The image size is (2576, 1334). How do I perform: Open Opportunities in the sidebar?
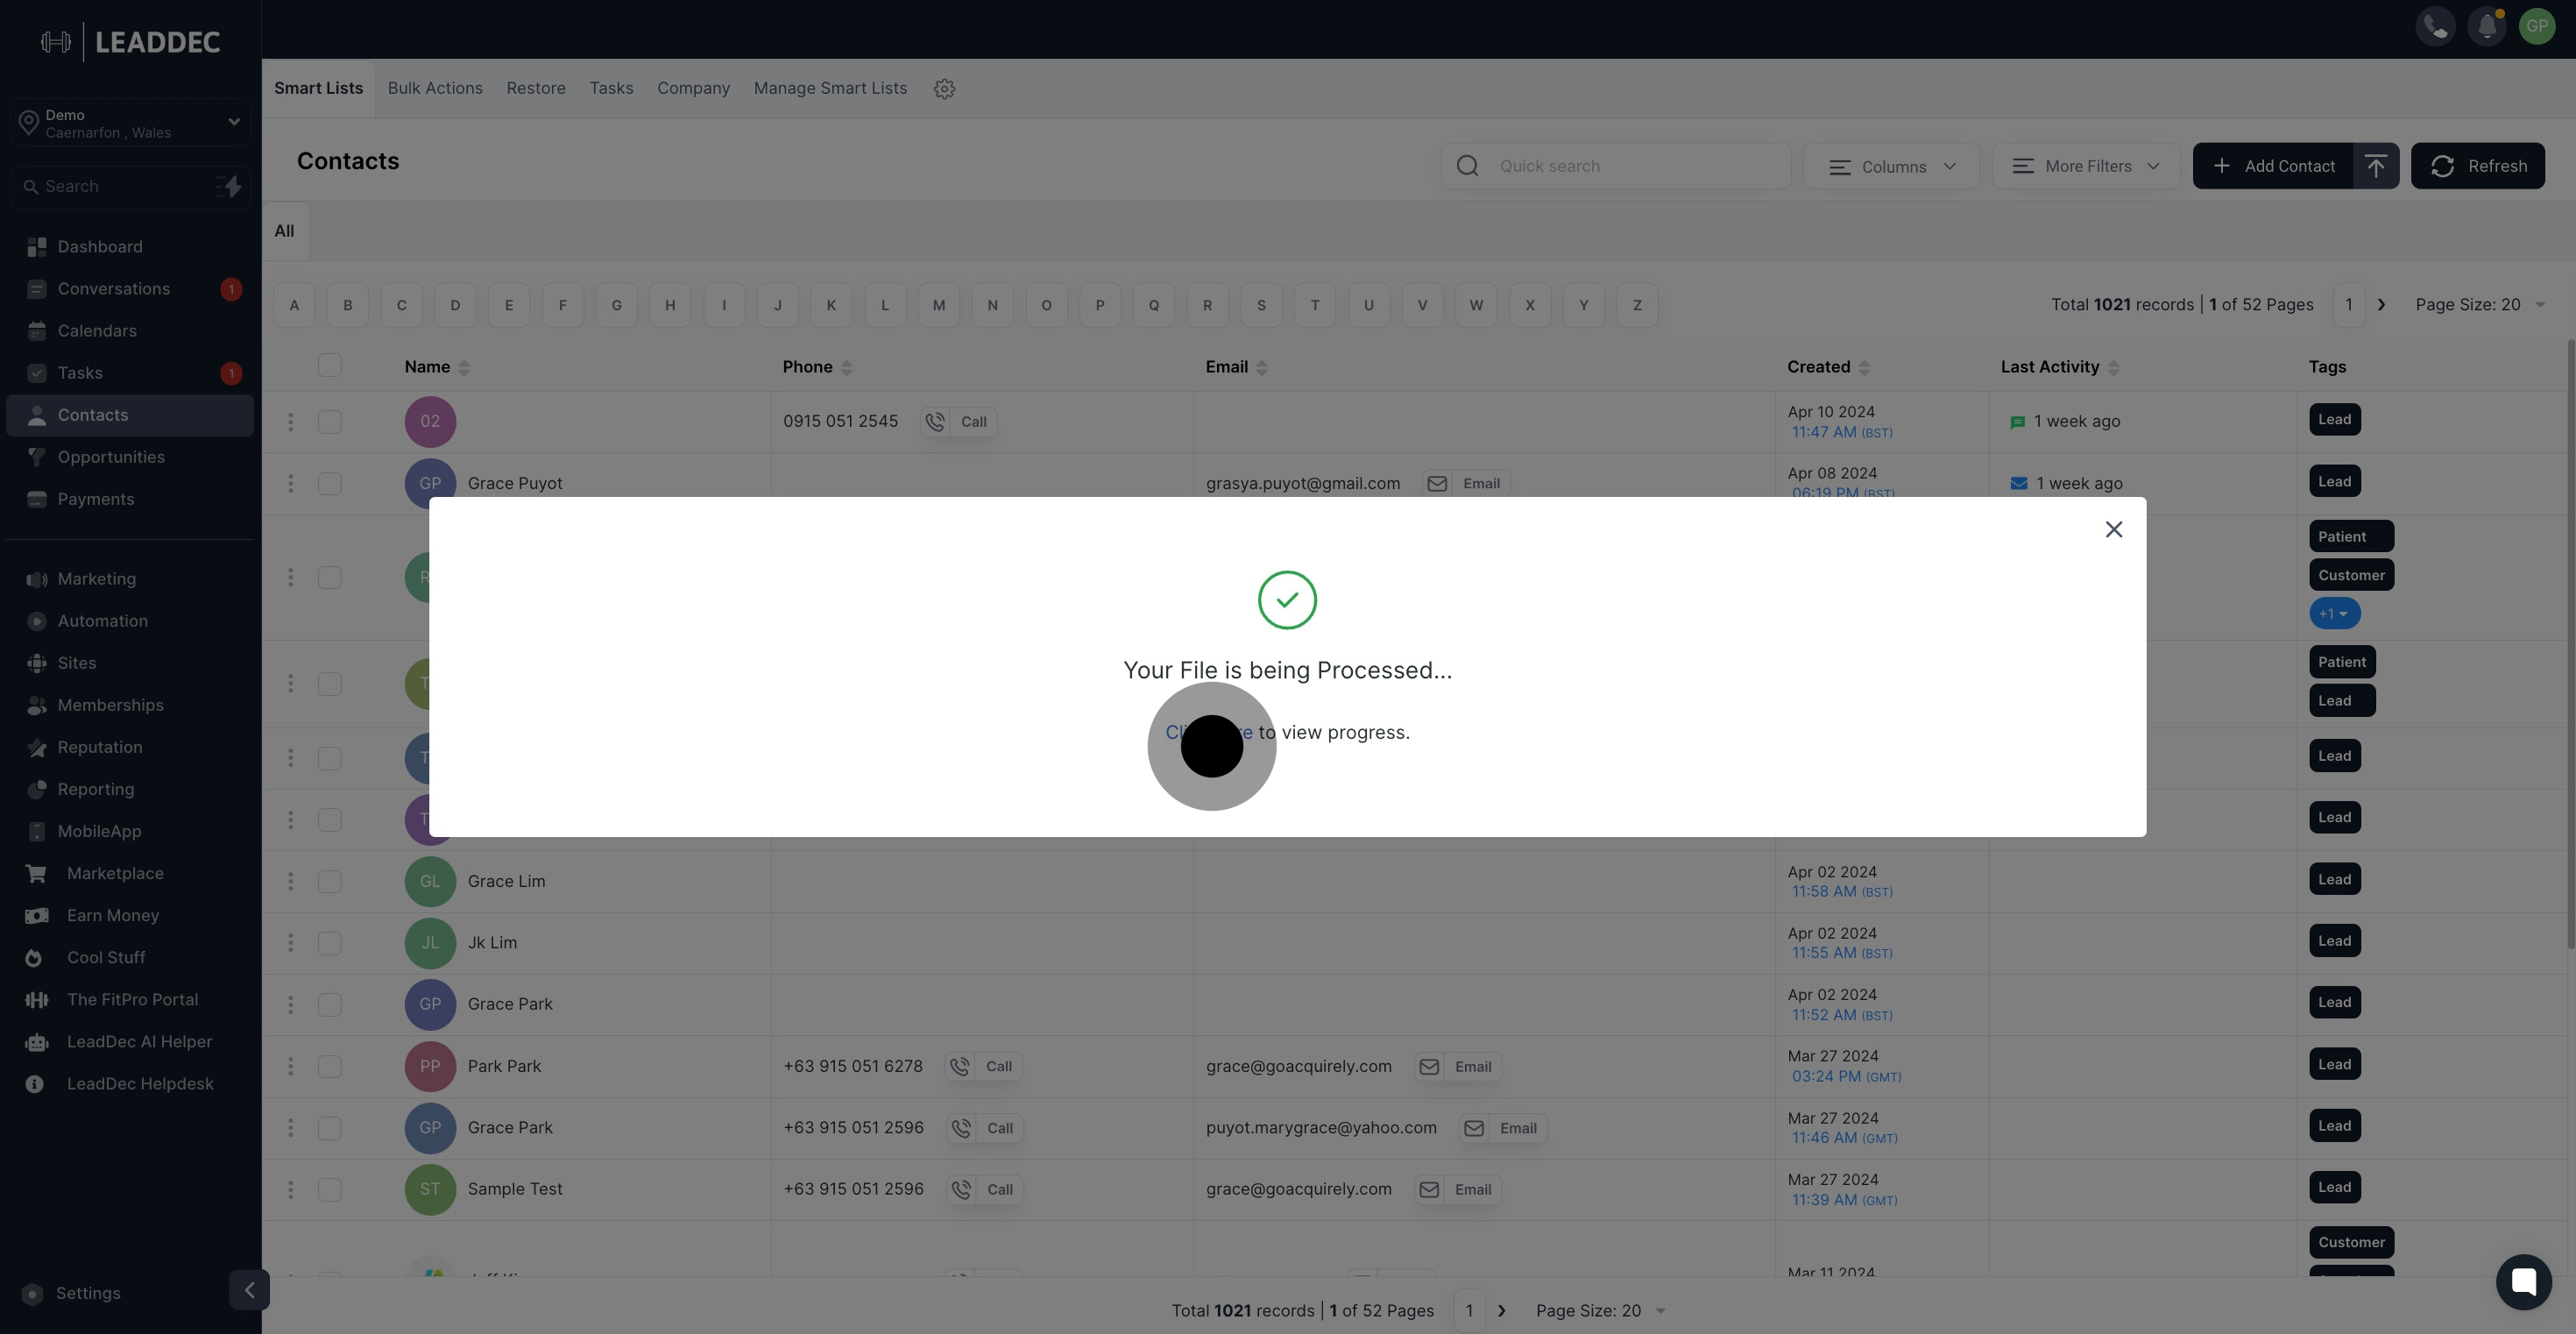(x=130, y=457)
